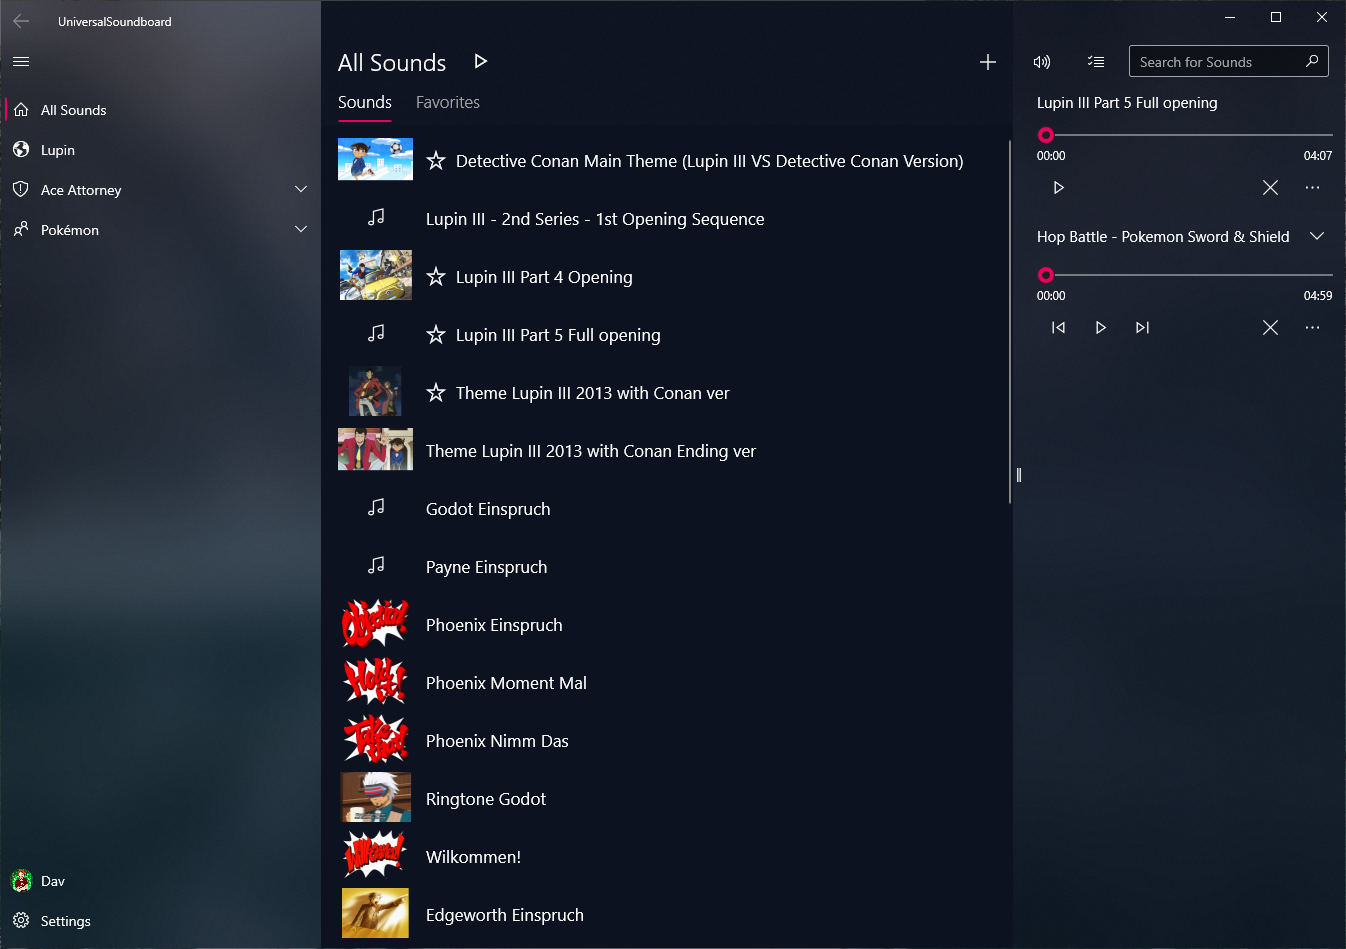Click the Ringtone Godot thumbnail

(x=375, y=797)
